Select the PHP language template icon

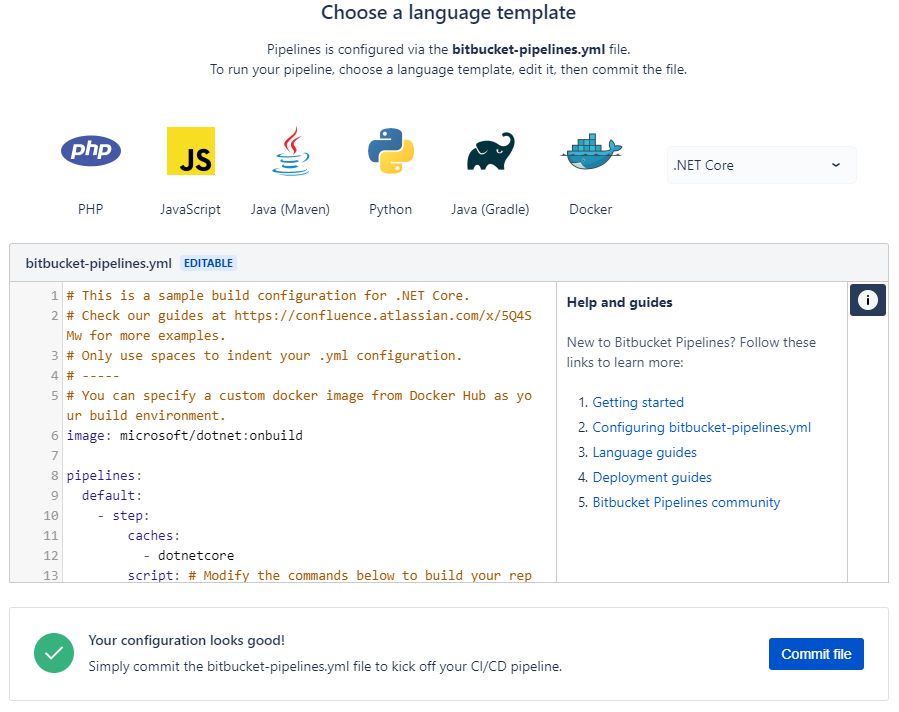click(91, 151)
